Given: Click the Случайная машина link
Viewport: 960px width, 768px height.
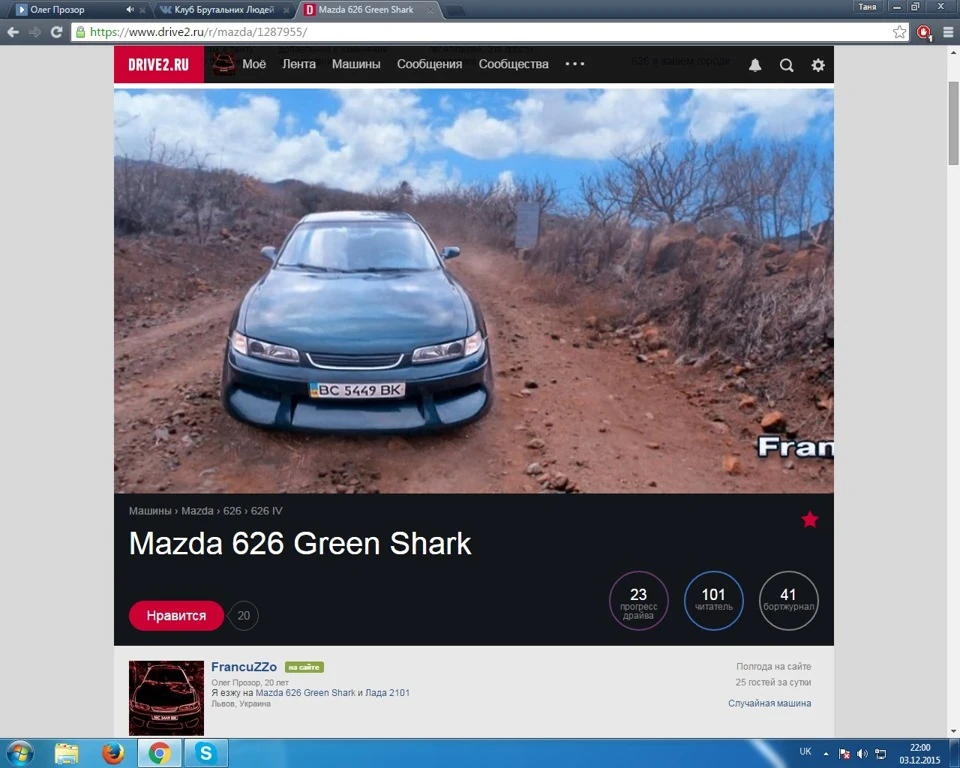Looking at the screenshot, I should pos(769,703).
